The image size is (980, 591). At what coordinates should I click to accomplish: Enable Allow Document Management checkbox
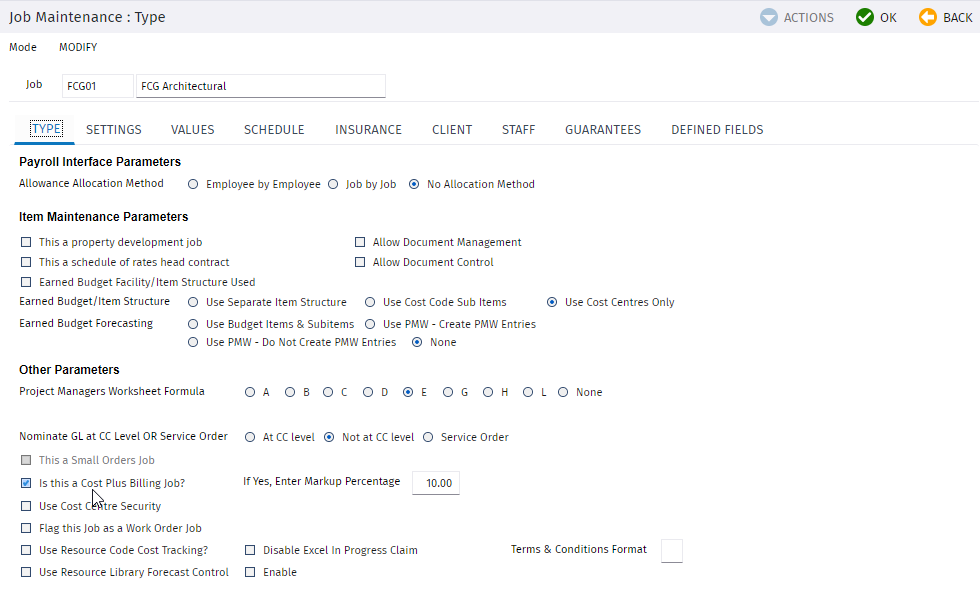tap(360, 242)
